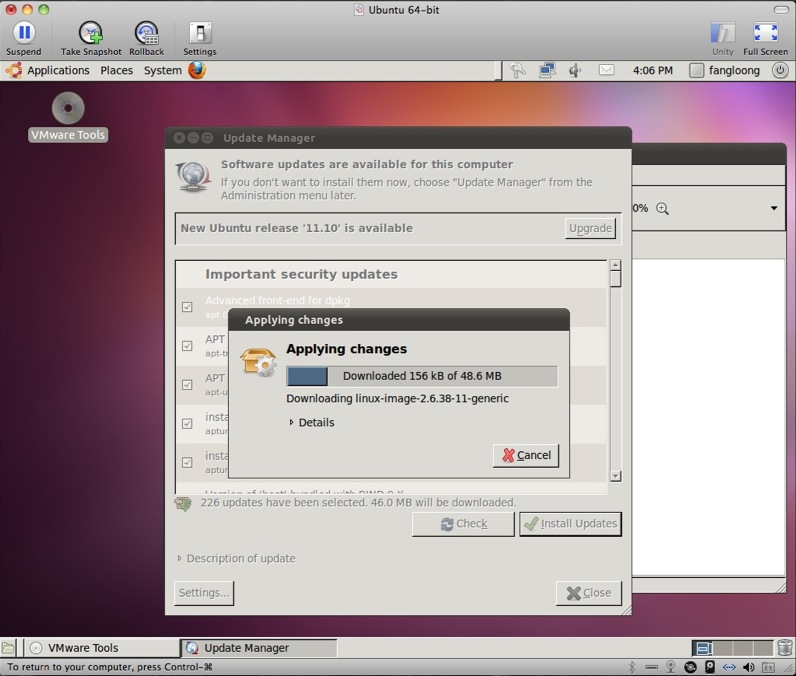Enter Full Screen mode
This screenshot has height=676, width=796.
click(765, 33)
